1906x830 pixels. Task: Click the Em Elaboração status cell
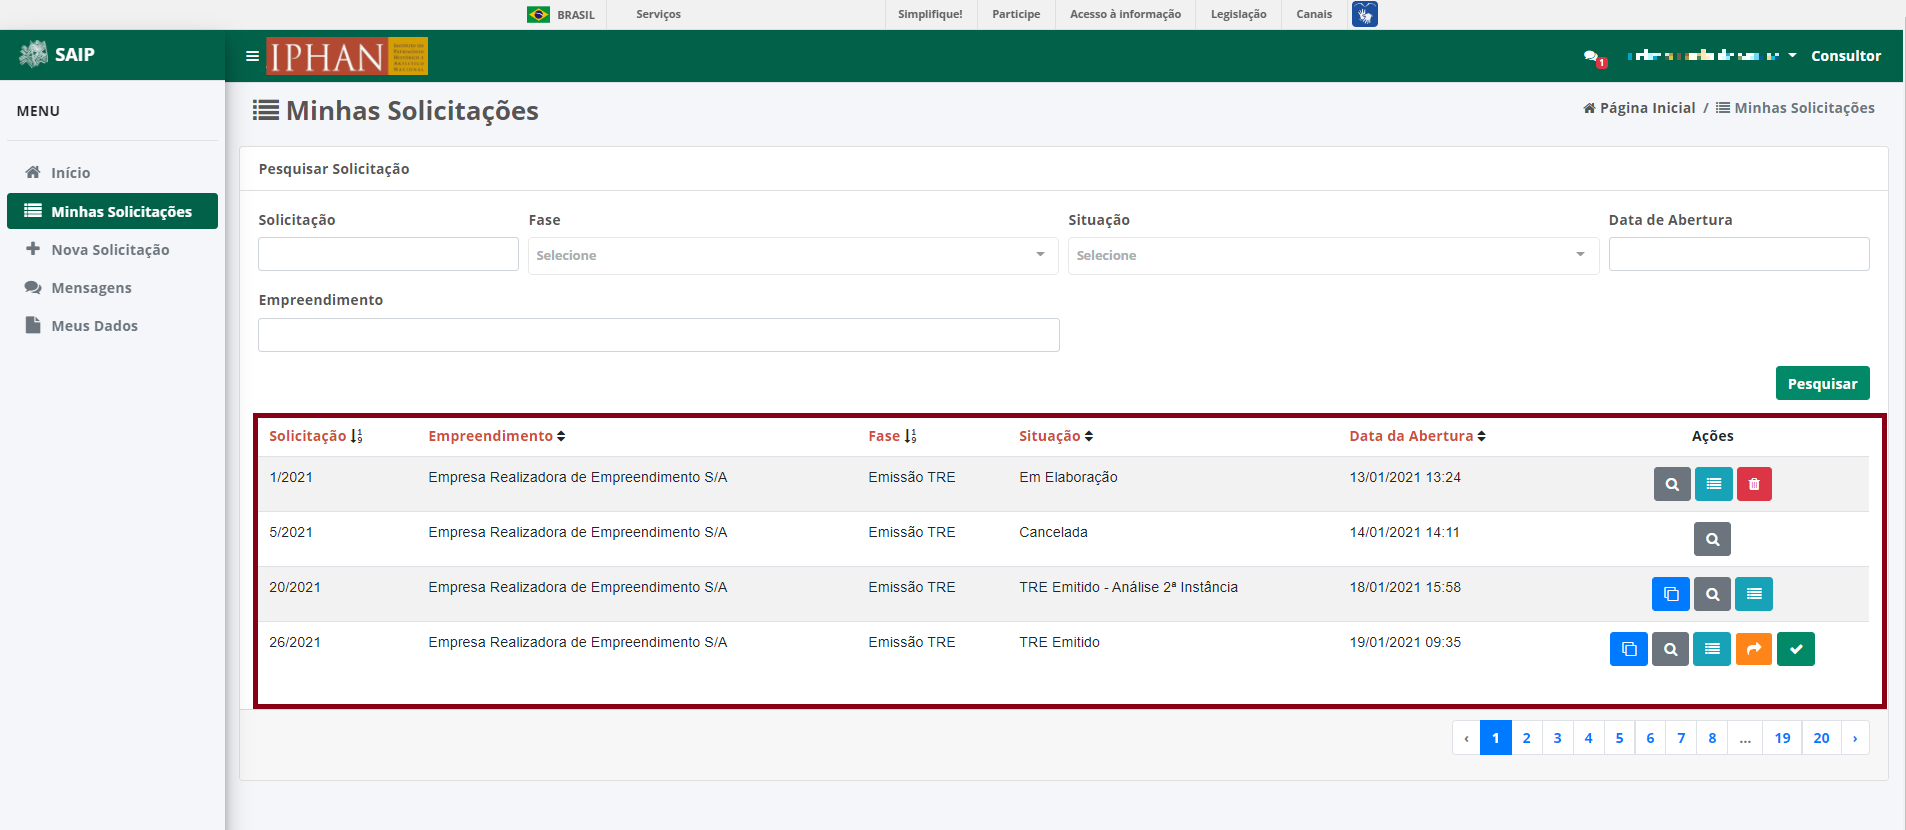[x=1068, y=477]
